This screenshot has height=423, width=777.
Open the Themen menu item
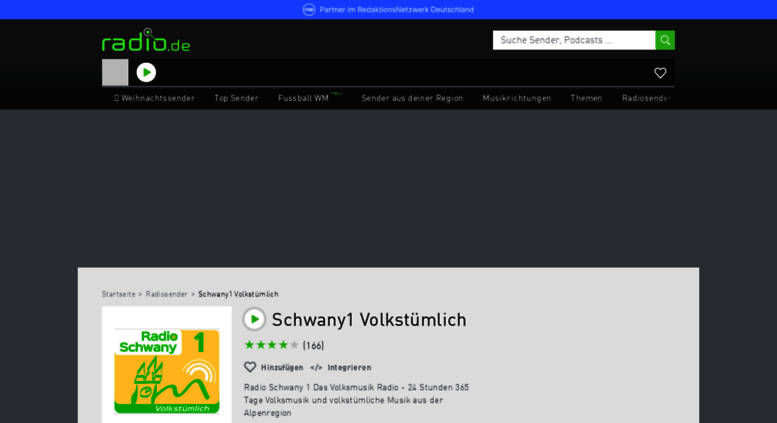pos(586,98)
